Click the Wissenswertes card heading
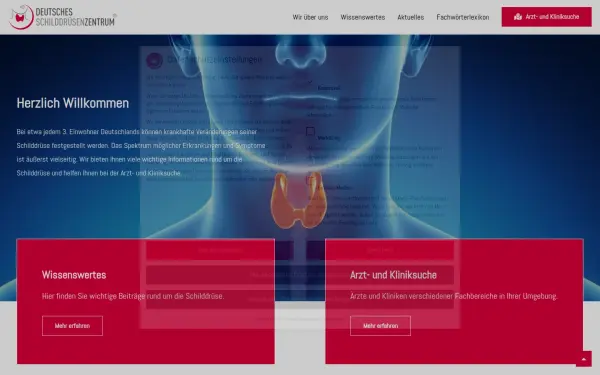This screenshot has height=375, width=600. pyautogui.click(x=74, y=275)
